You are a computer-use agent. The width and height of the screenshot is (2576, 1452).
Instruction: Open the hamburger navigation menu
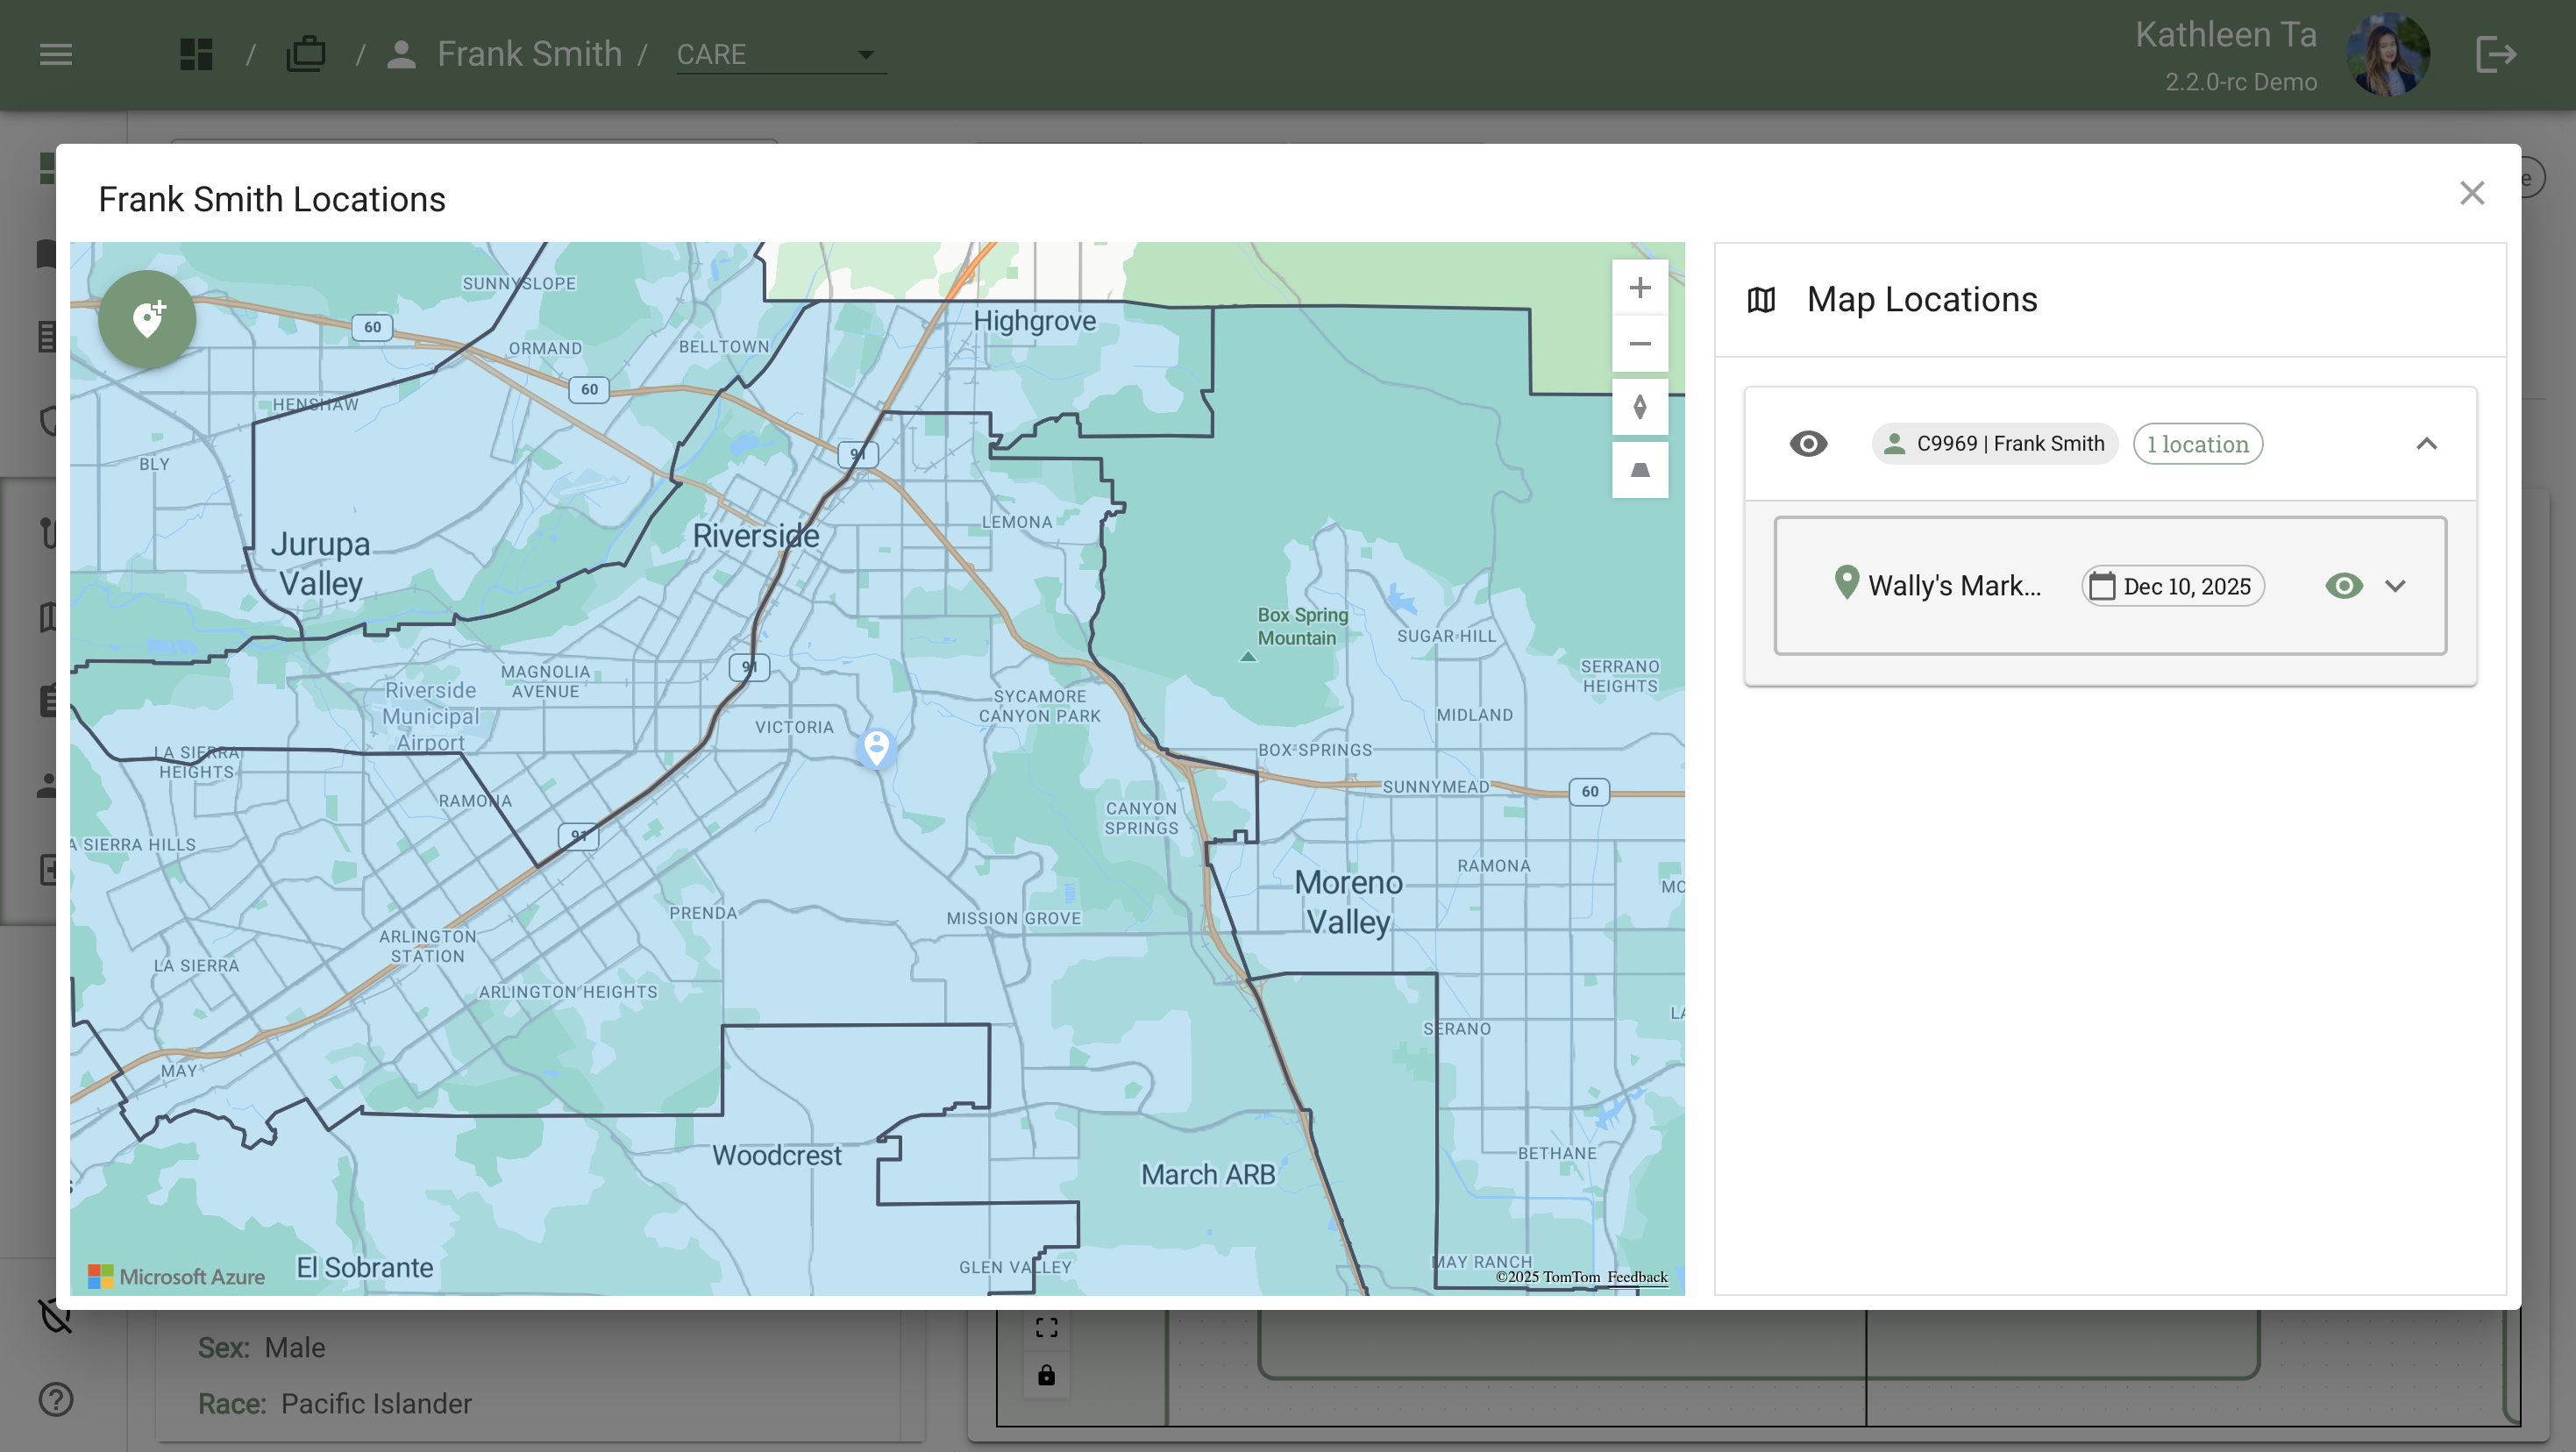pos(56,54)
